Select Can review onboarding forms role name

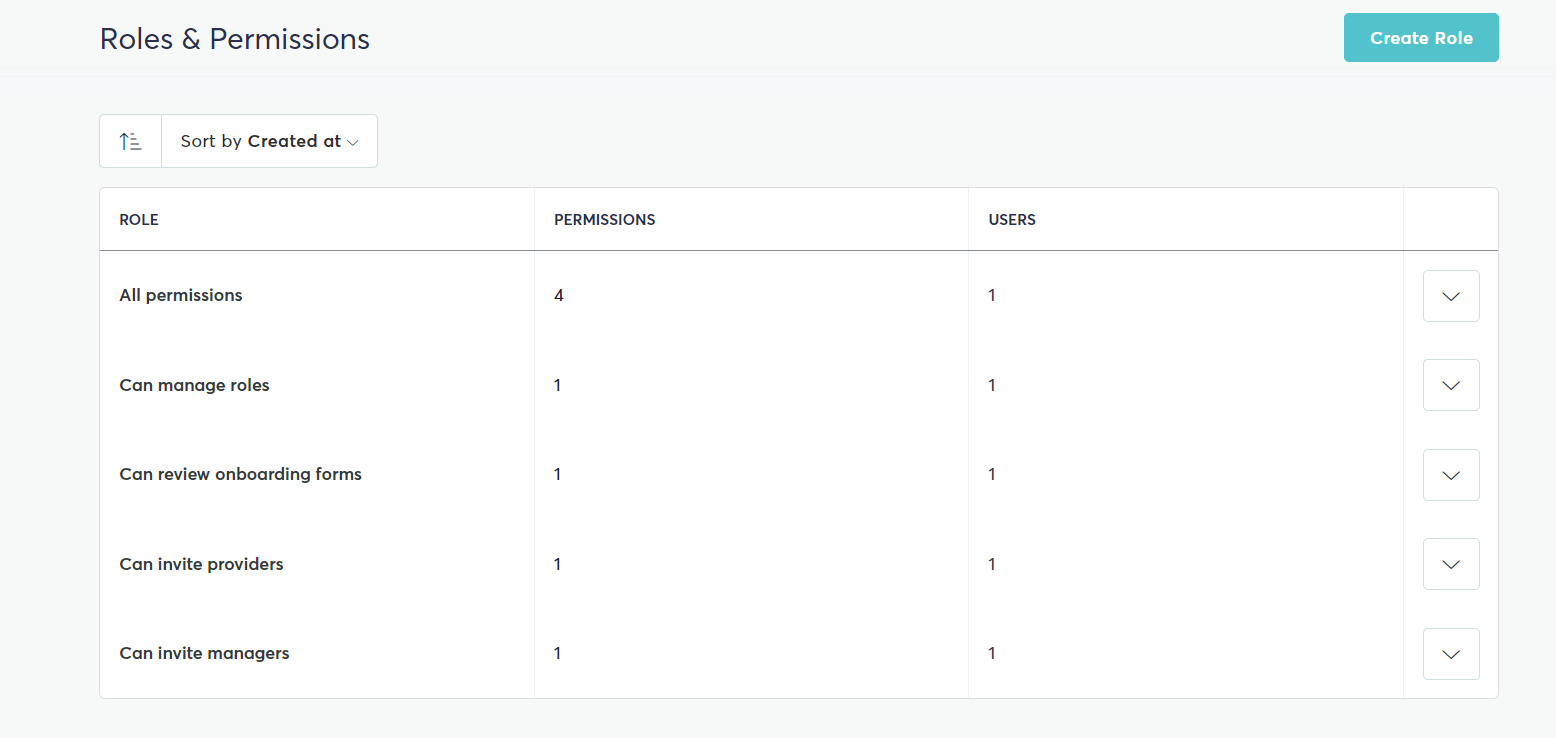241,474
